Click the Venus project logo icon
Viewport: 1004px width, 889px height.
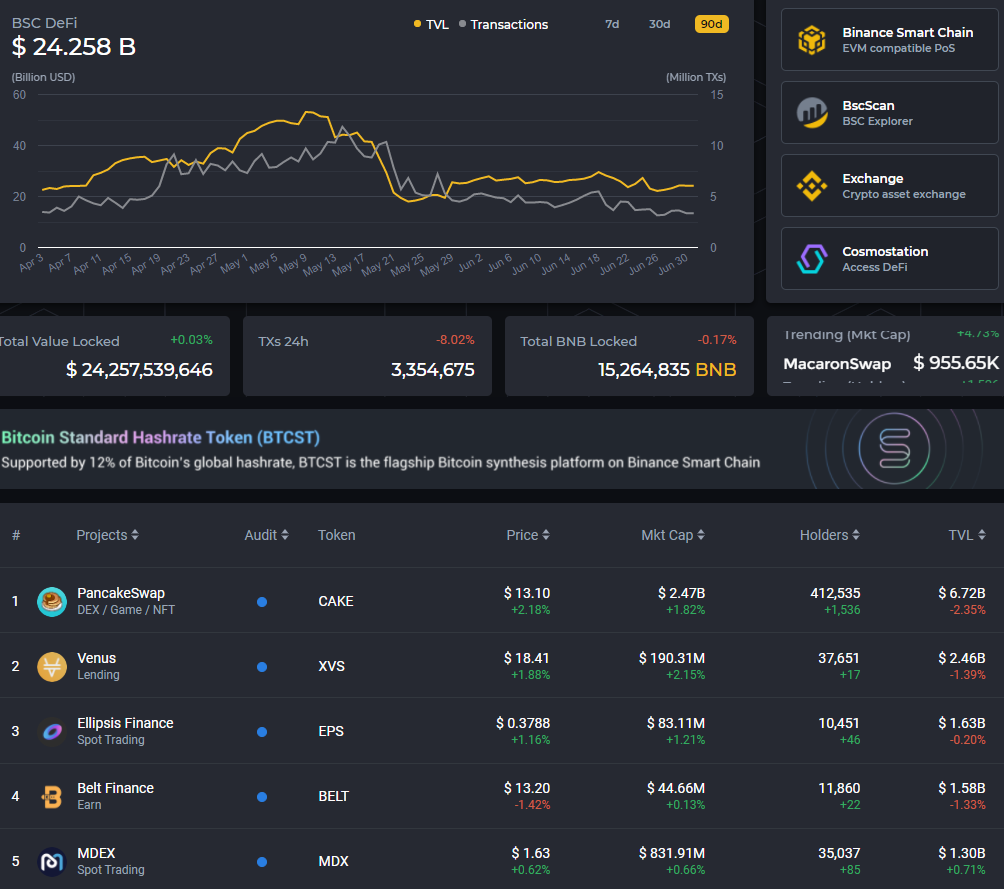click(x=52, y=666)
